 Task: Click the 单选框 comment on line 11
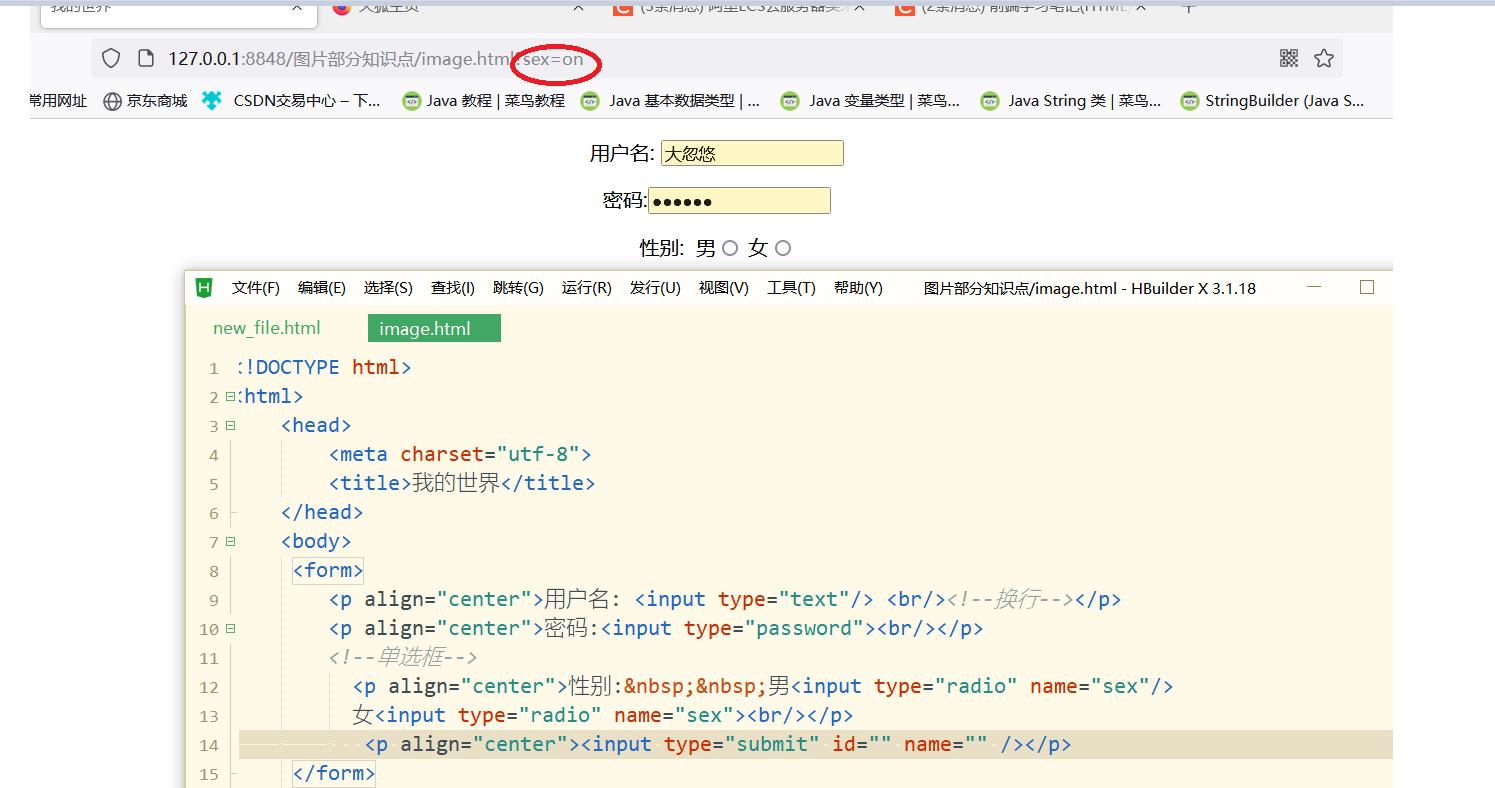(403, 657)
